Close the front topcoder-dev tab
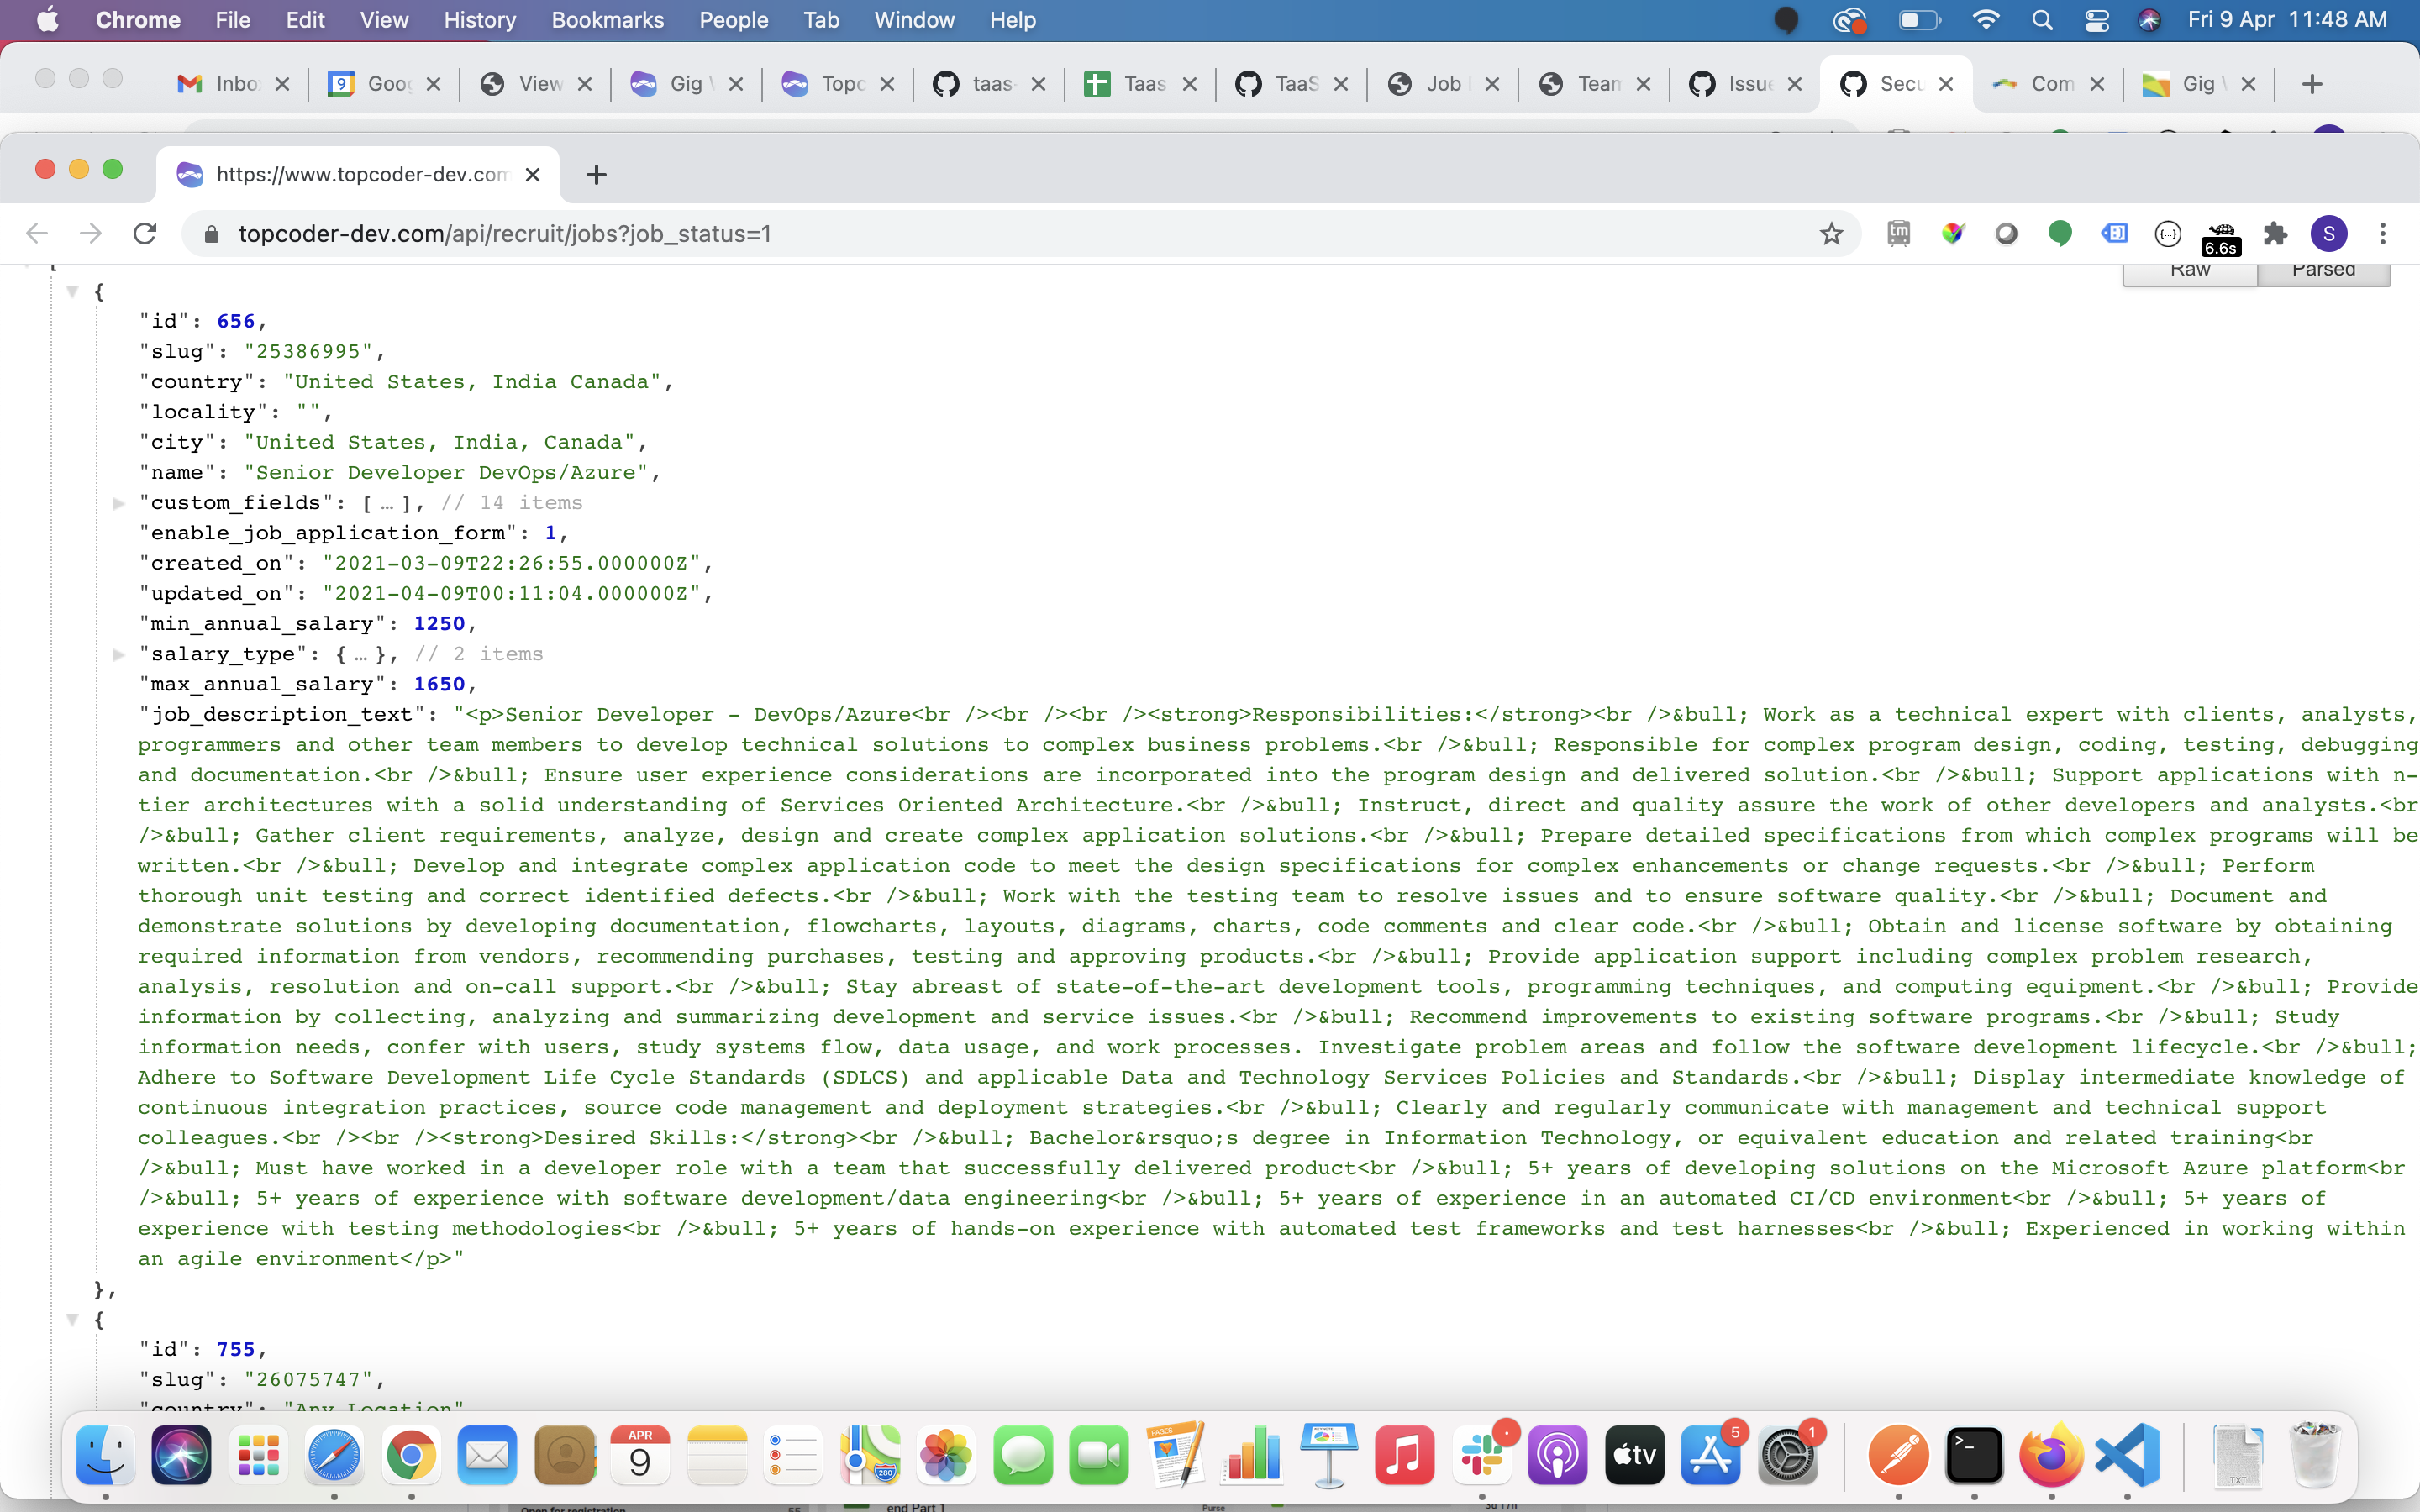Viewport: 2420px width, 1512px height. [533, 174]
